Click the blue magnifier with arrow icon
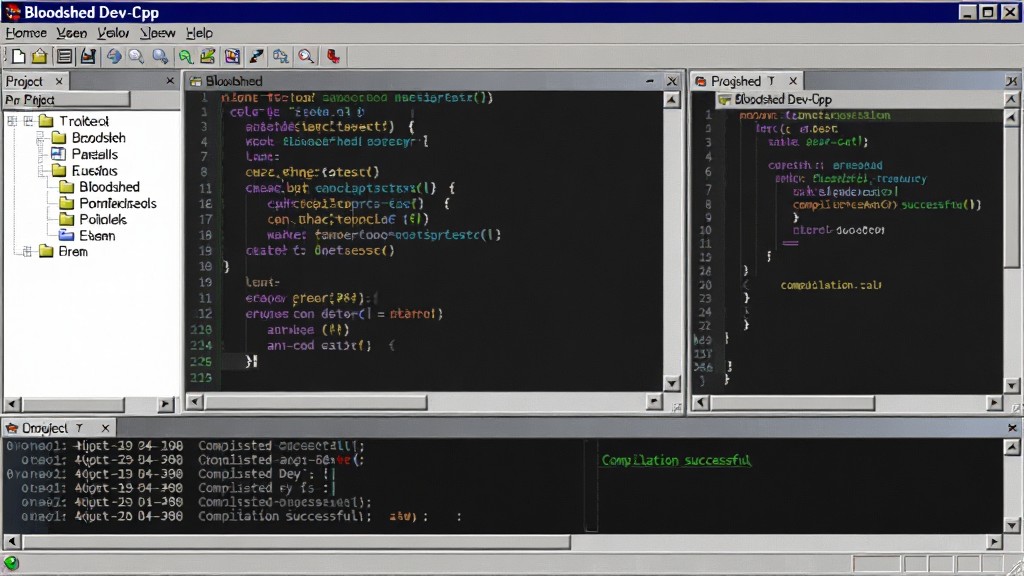 (x=160, y=56)
